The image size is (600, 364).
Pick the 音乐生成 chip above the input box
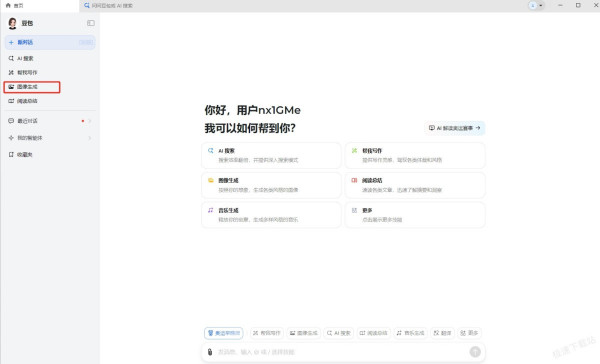[x=410, y=333]
